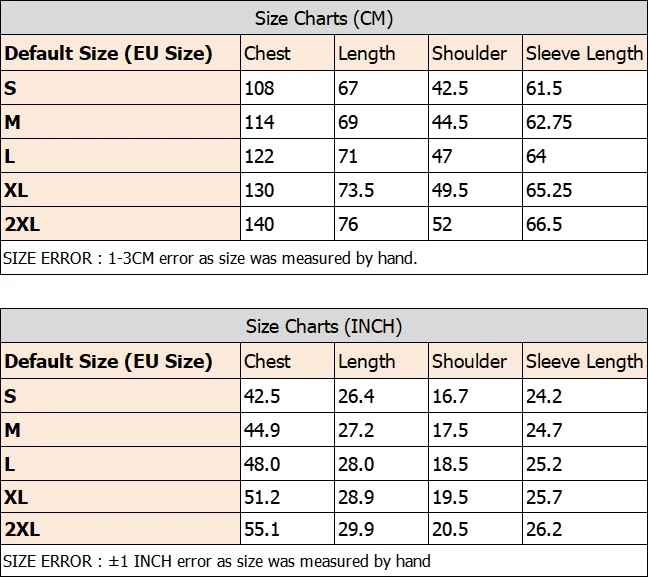648x577 pixels.
Task: Select the S row label in CM chart
Action: pos(10,88)
